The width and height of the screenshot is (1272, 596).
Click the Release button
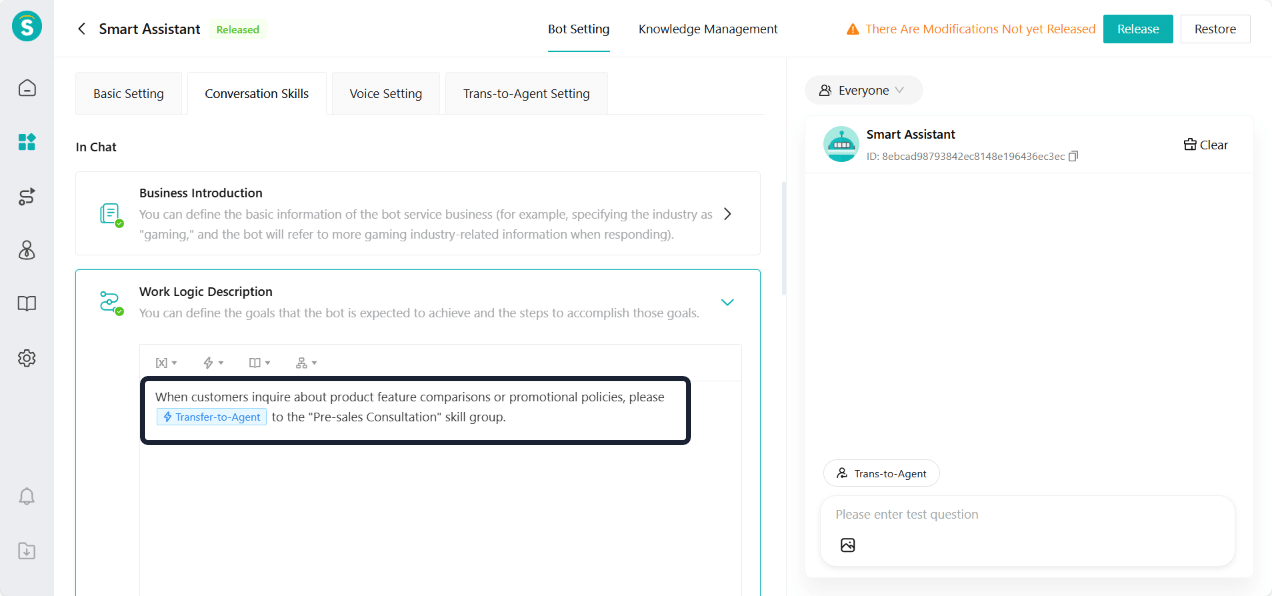[1137, 29]
